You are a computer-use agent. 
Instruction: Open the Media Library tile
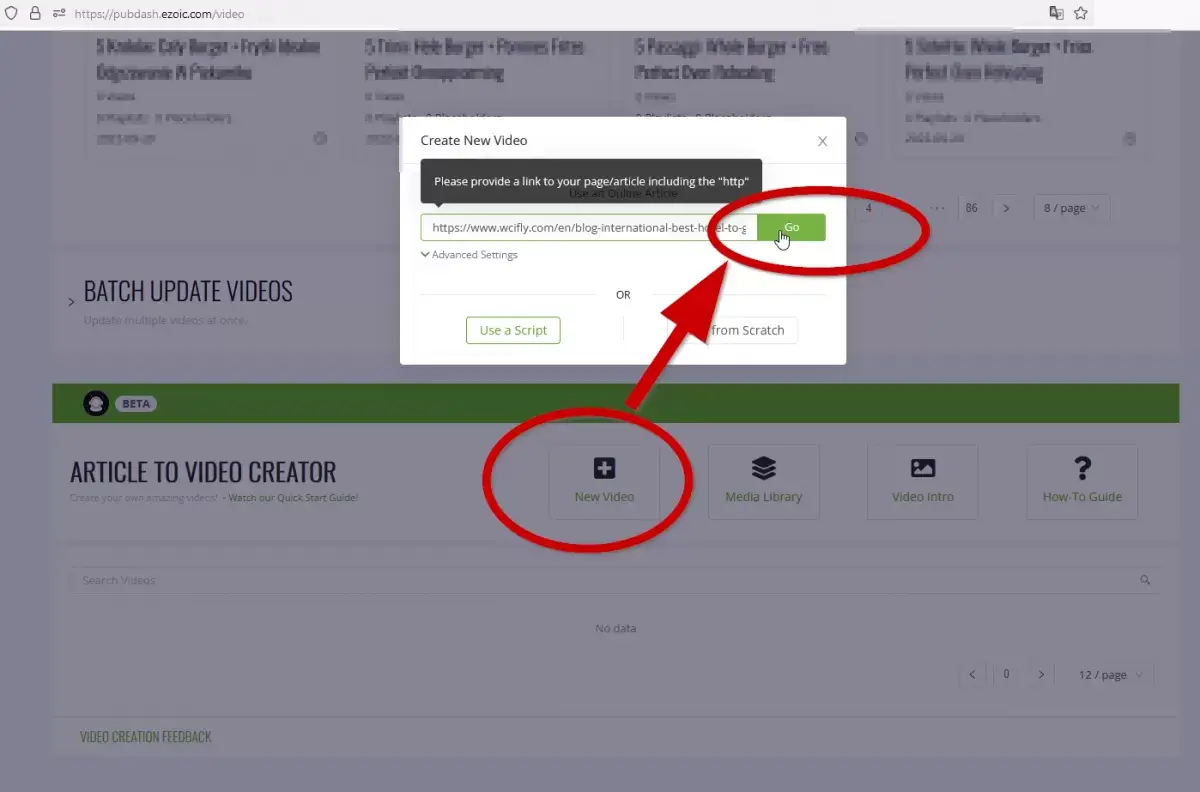(764, 482)
